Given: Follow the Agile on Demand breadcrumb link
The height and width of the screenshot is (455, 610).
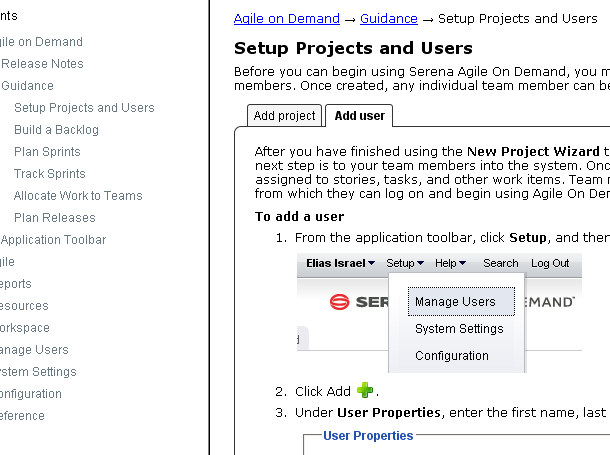Looking at the screenshot, I should (x=287, y=19).
